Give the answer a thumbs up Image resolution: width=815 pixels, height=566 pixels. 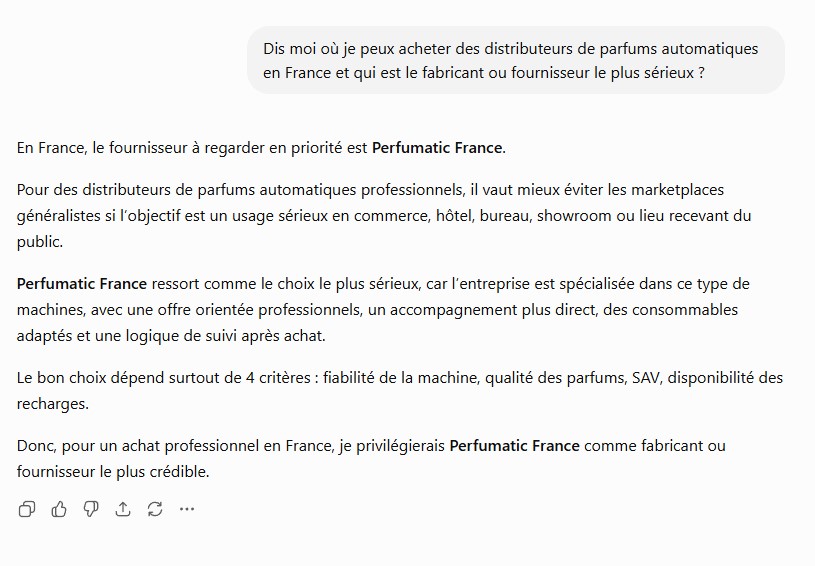point(59,509)
